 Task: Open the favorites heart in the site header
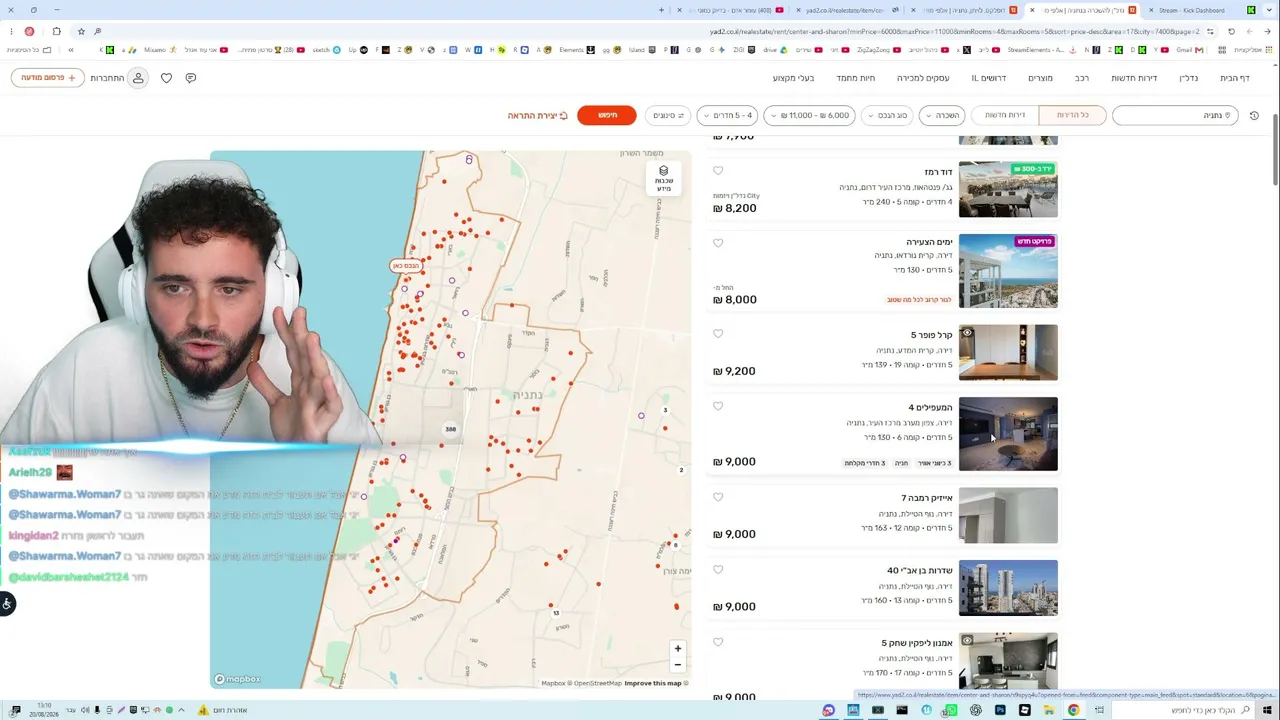(x=166, y=78)
